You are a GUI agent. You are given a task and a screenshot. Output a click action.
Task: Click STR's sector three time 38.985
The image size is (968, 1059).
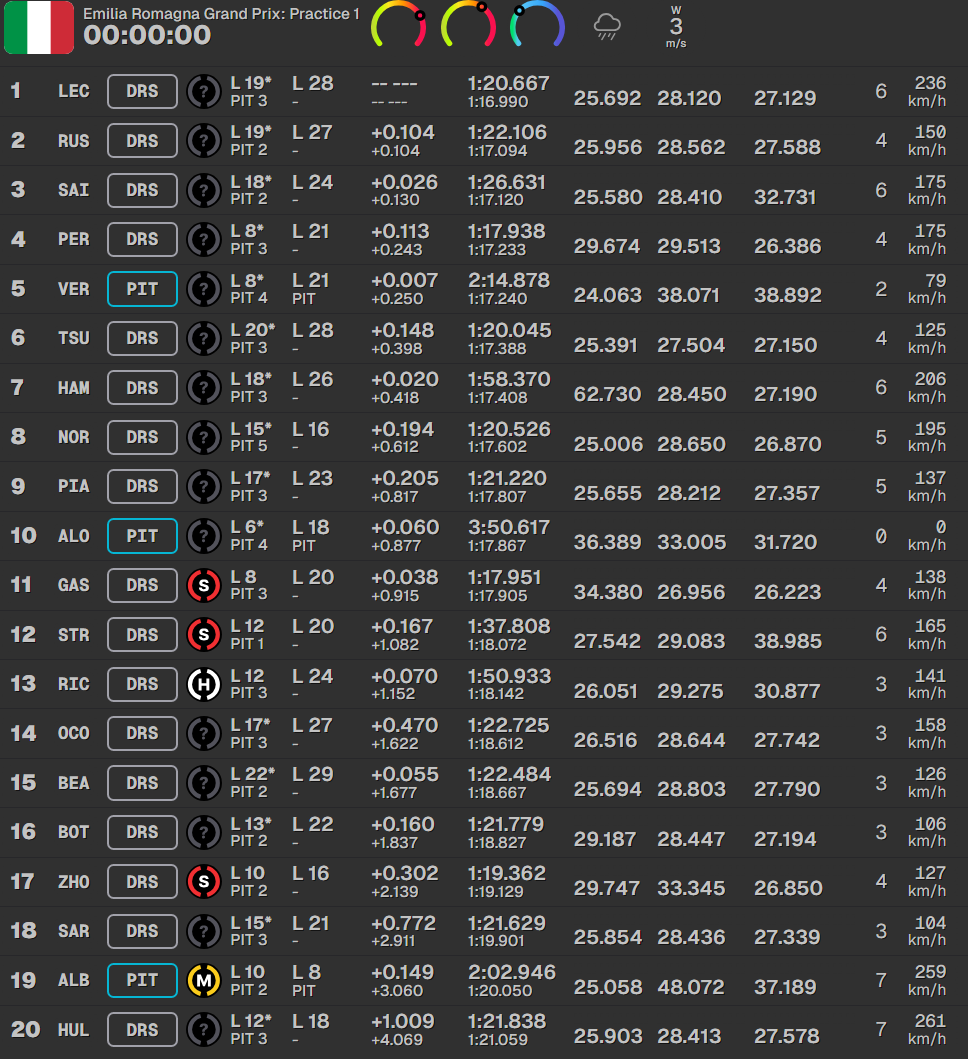click(x=788, y=642)
